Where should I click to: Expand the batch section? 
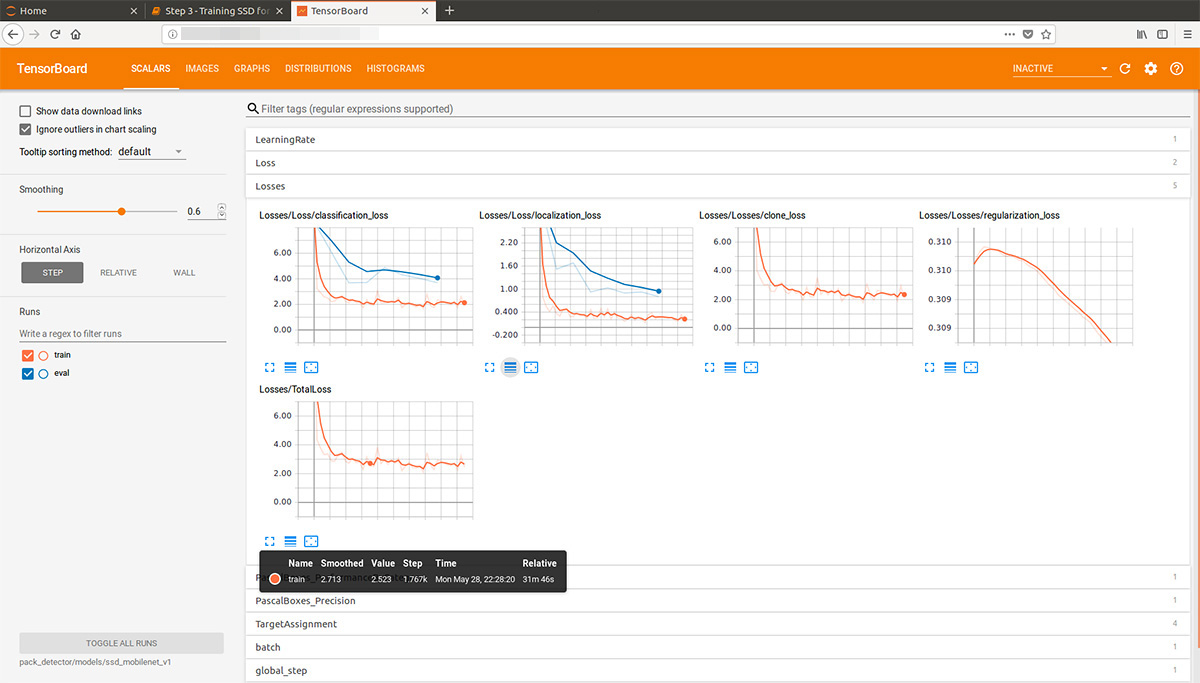[716, 647]
